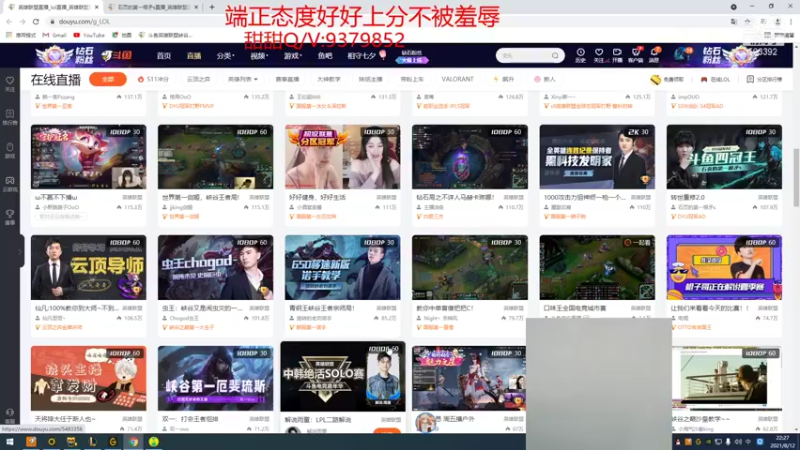
Task: Open the 开播 start-streaming icon
Action: [x=617, y=55]
